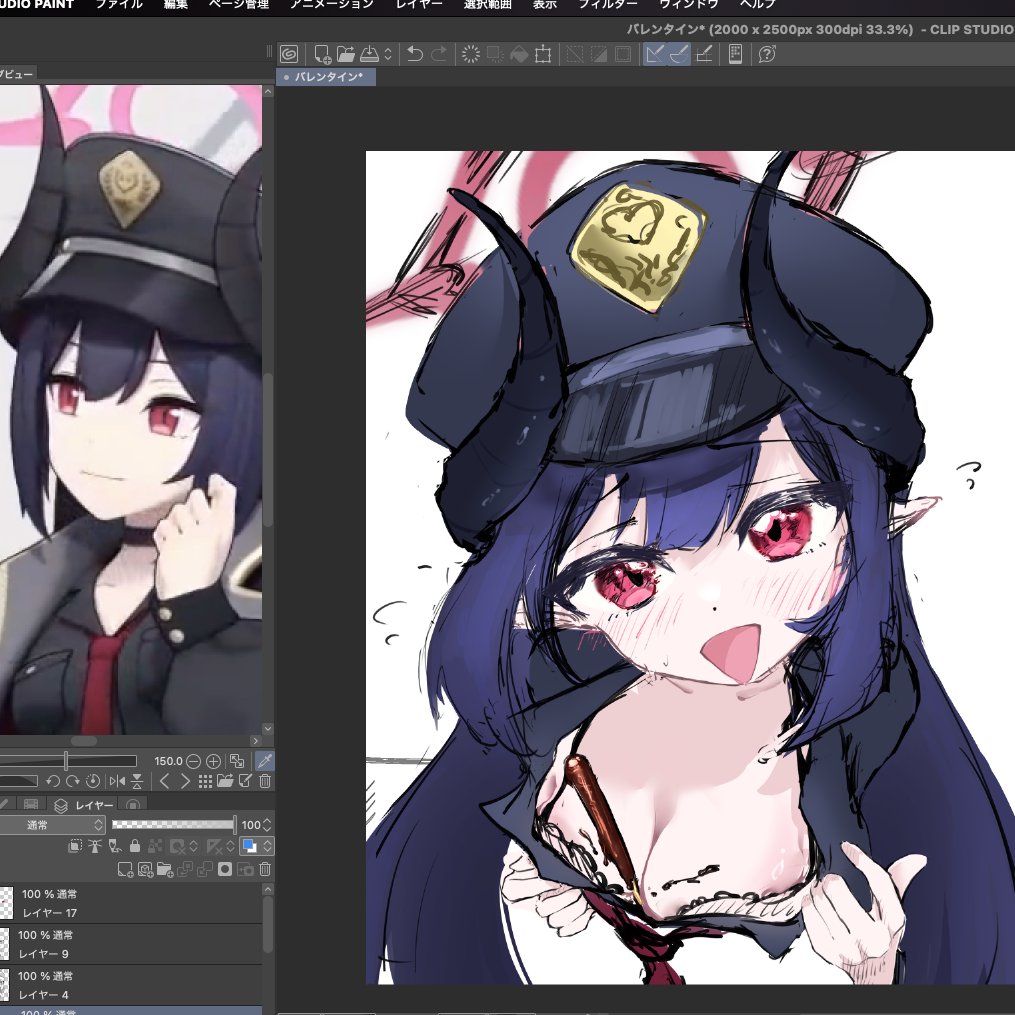Rotate the sub view image left
Viewport: 1015px width, 1015px height.
[x=52, y=781]
